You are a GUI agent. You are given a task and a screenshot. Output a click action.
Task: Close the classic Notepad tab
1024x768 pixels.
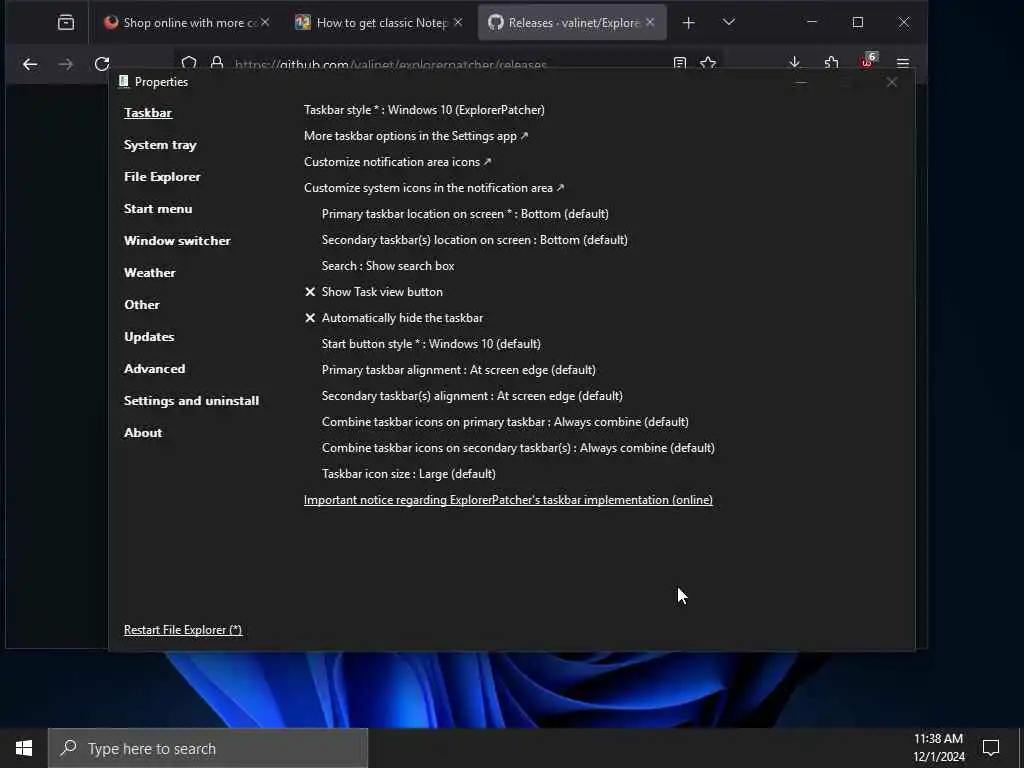458,22
